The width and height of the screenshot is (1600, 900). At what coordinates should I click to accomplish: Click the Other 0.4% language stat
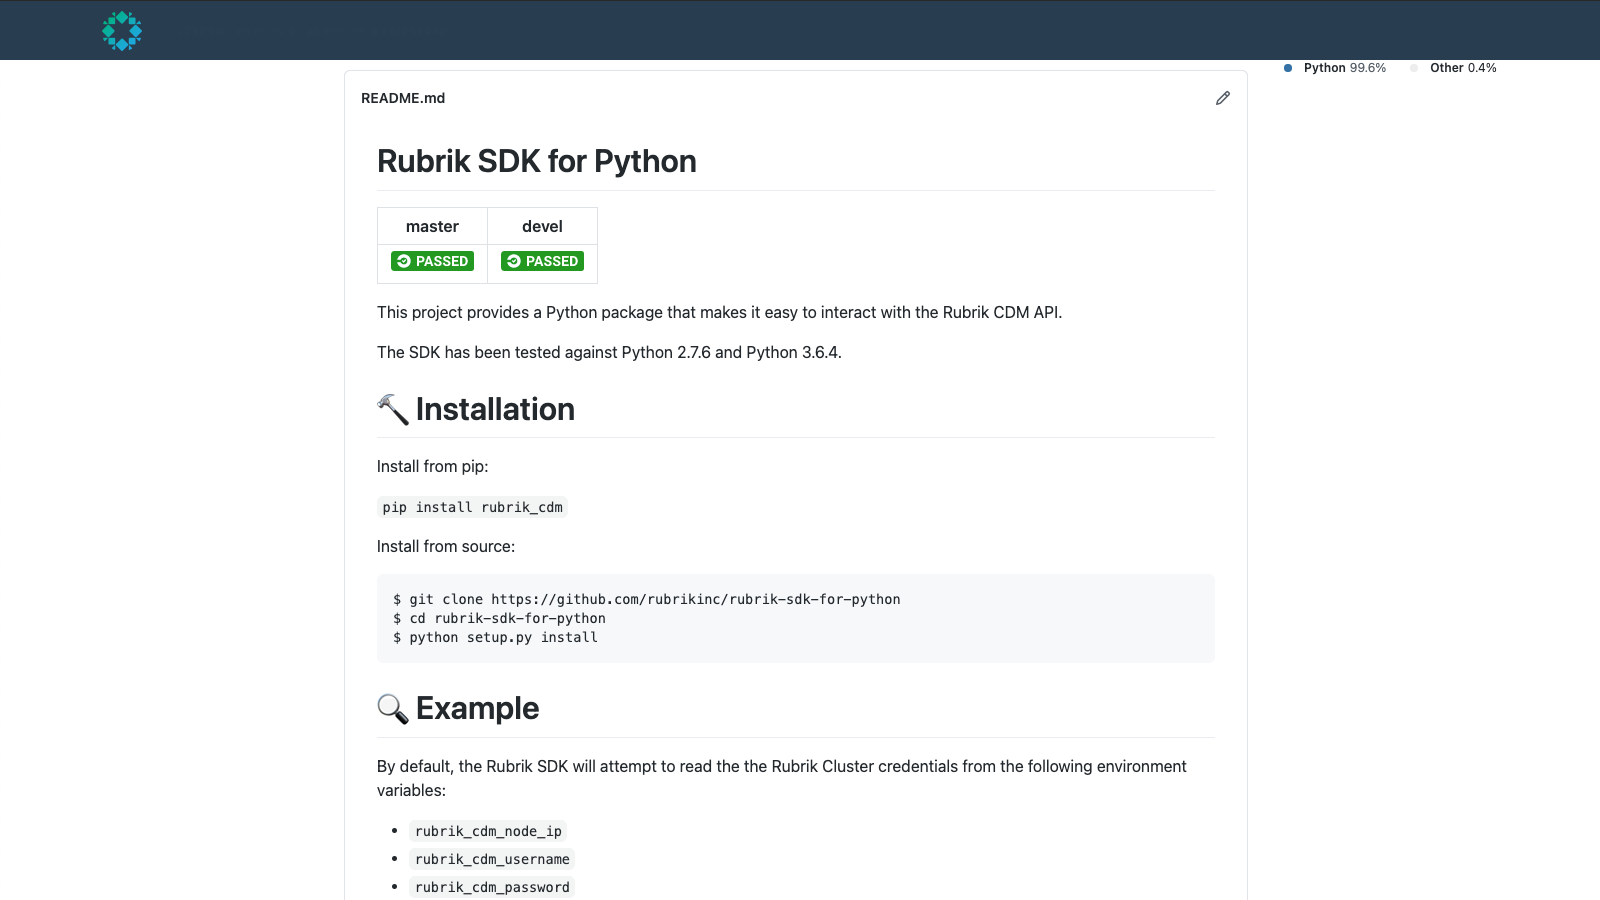click(1453, 68)
